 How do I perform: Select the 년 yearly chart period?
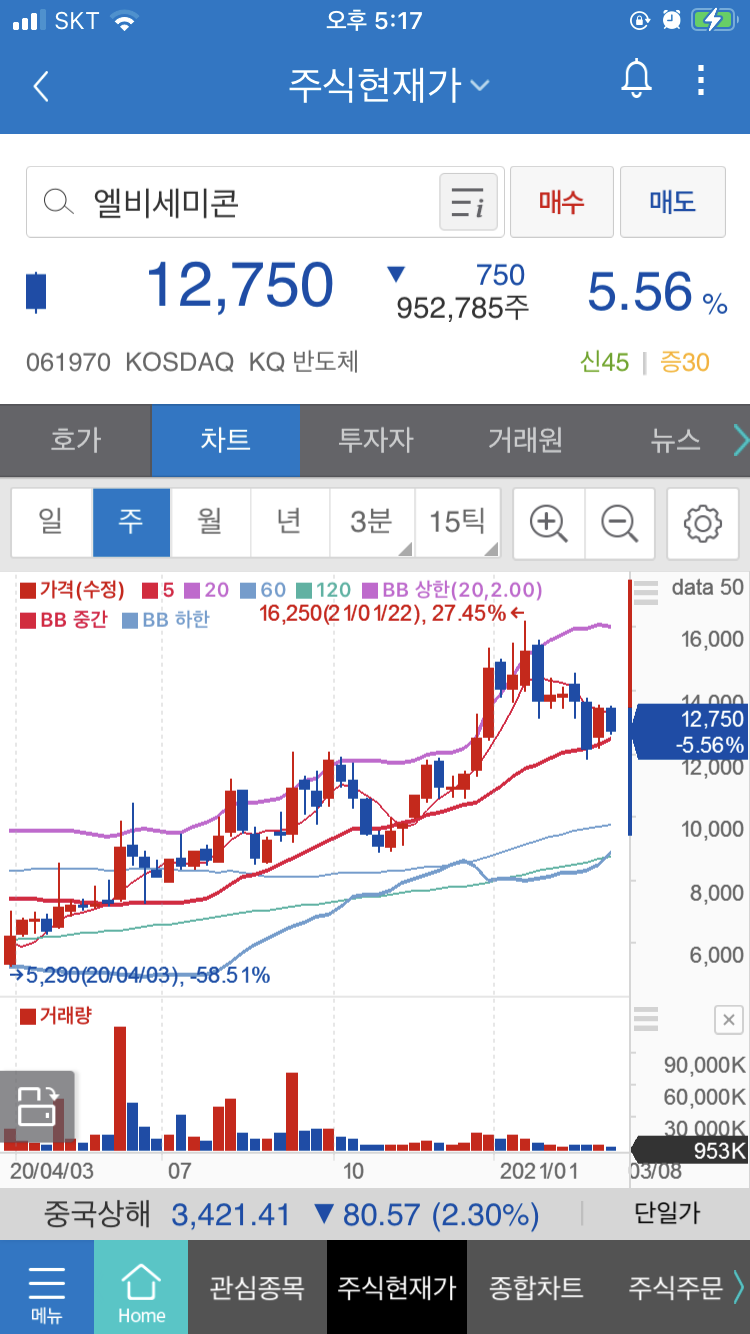coord(289,522)
